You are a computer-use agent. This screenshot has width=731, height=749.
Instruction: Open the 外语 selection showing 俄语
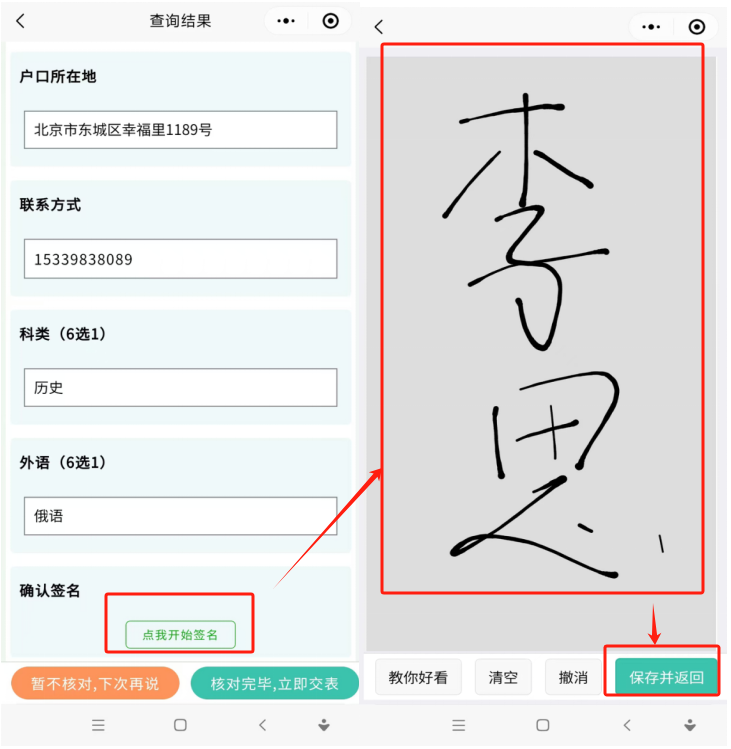point(181,516)
